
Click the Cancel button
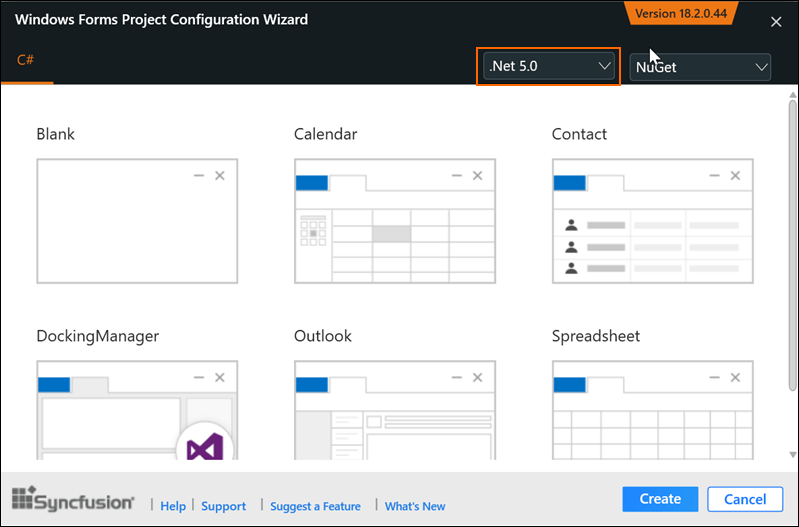tap(744, 499)
